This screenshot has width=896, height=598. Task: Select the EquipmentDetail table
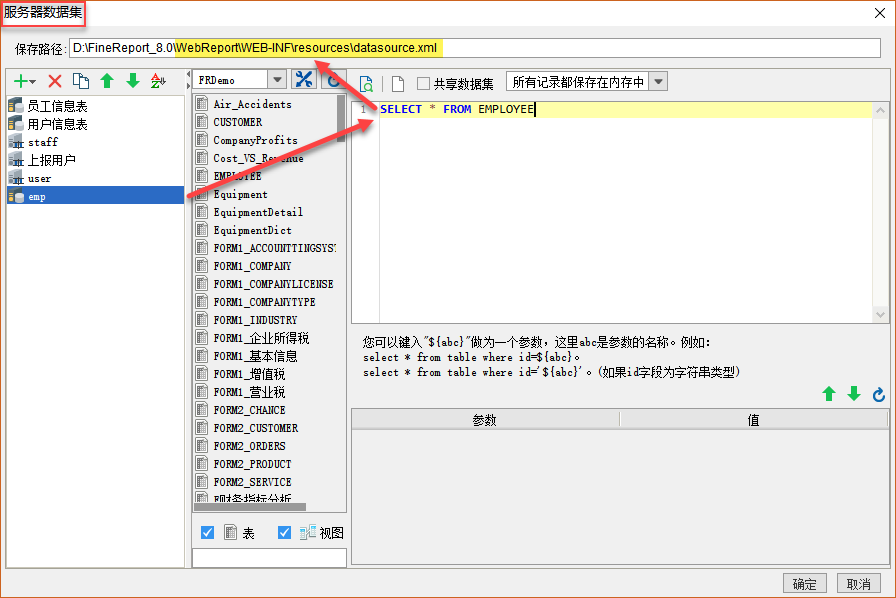click(x=258, y=212)
